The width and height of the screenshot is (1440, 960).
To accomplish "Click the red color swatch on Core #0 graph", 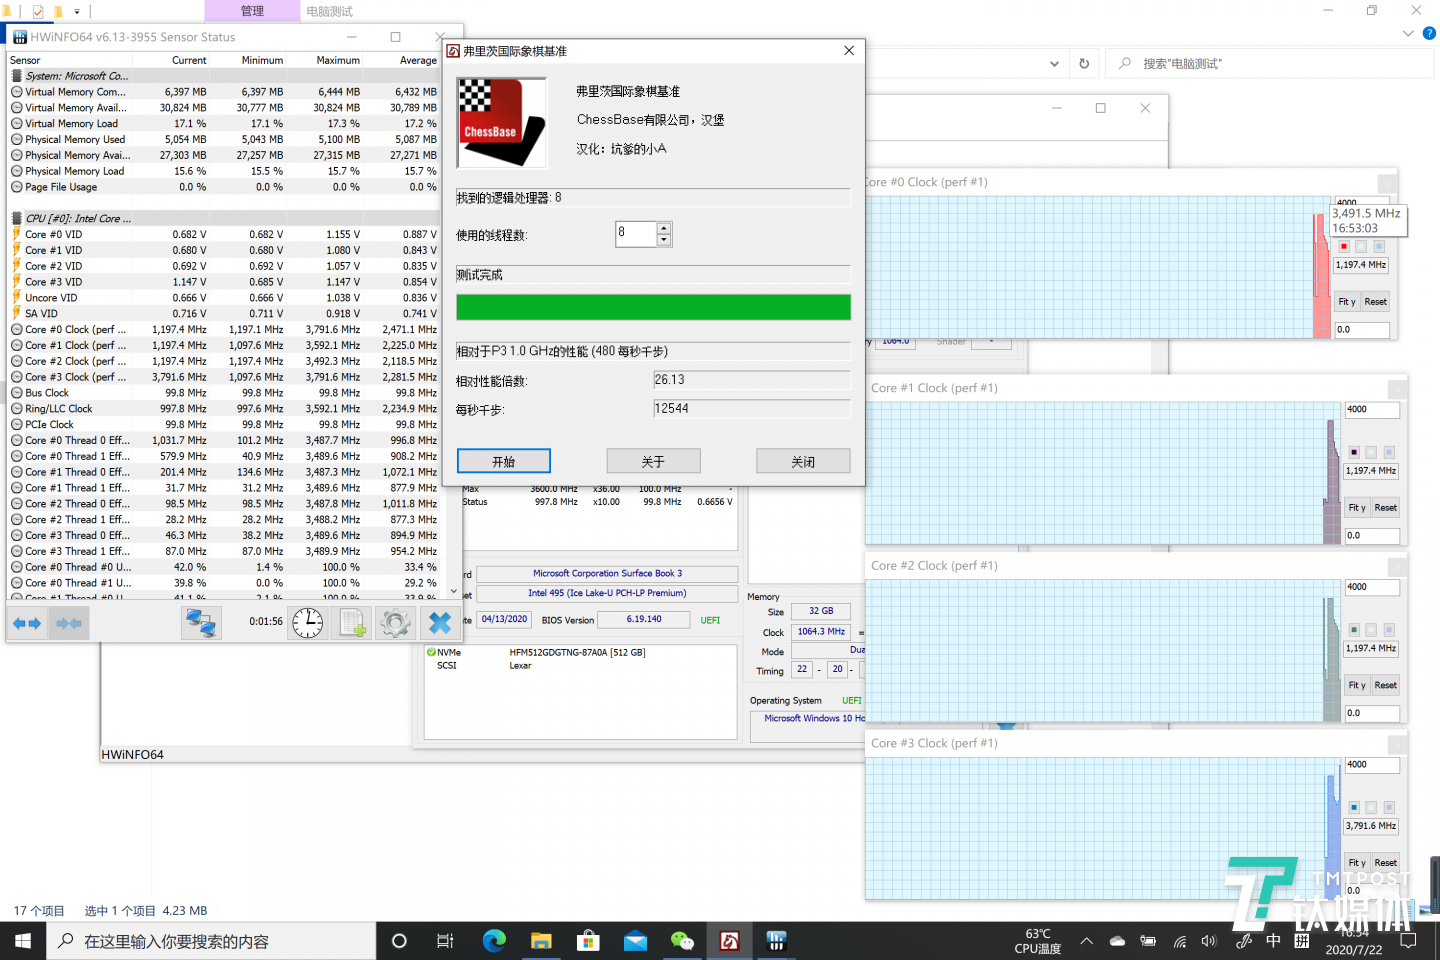I will click(1344, 246).
